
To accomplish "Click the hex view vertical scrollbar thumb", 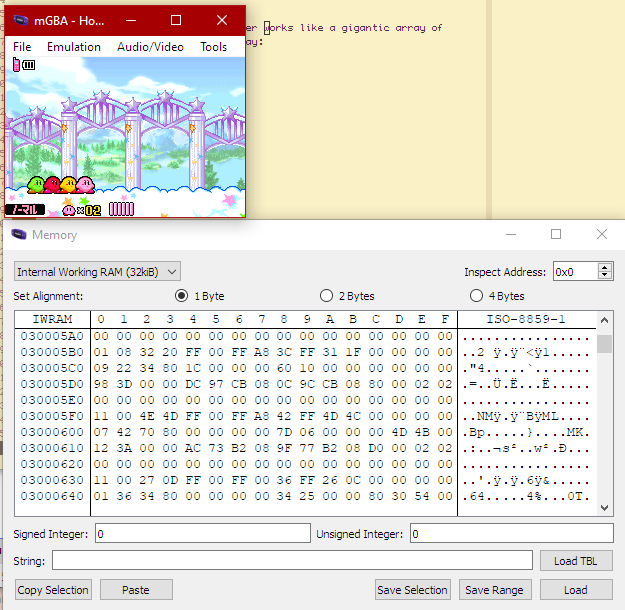I will (x=604, y=344).
